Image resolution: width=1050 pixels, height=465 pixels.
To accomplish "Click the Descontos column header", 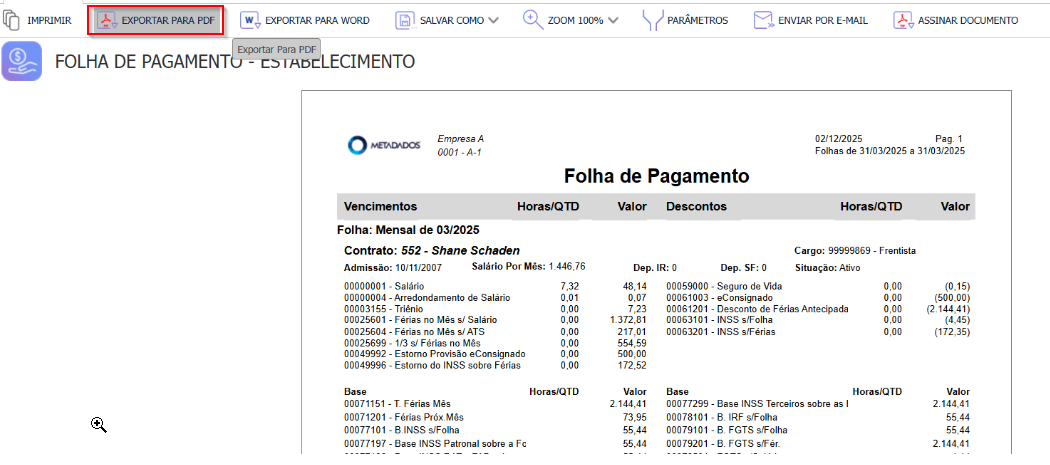I will click(699, 207).
